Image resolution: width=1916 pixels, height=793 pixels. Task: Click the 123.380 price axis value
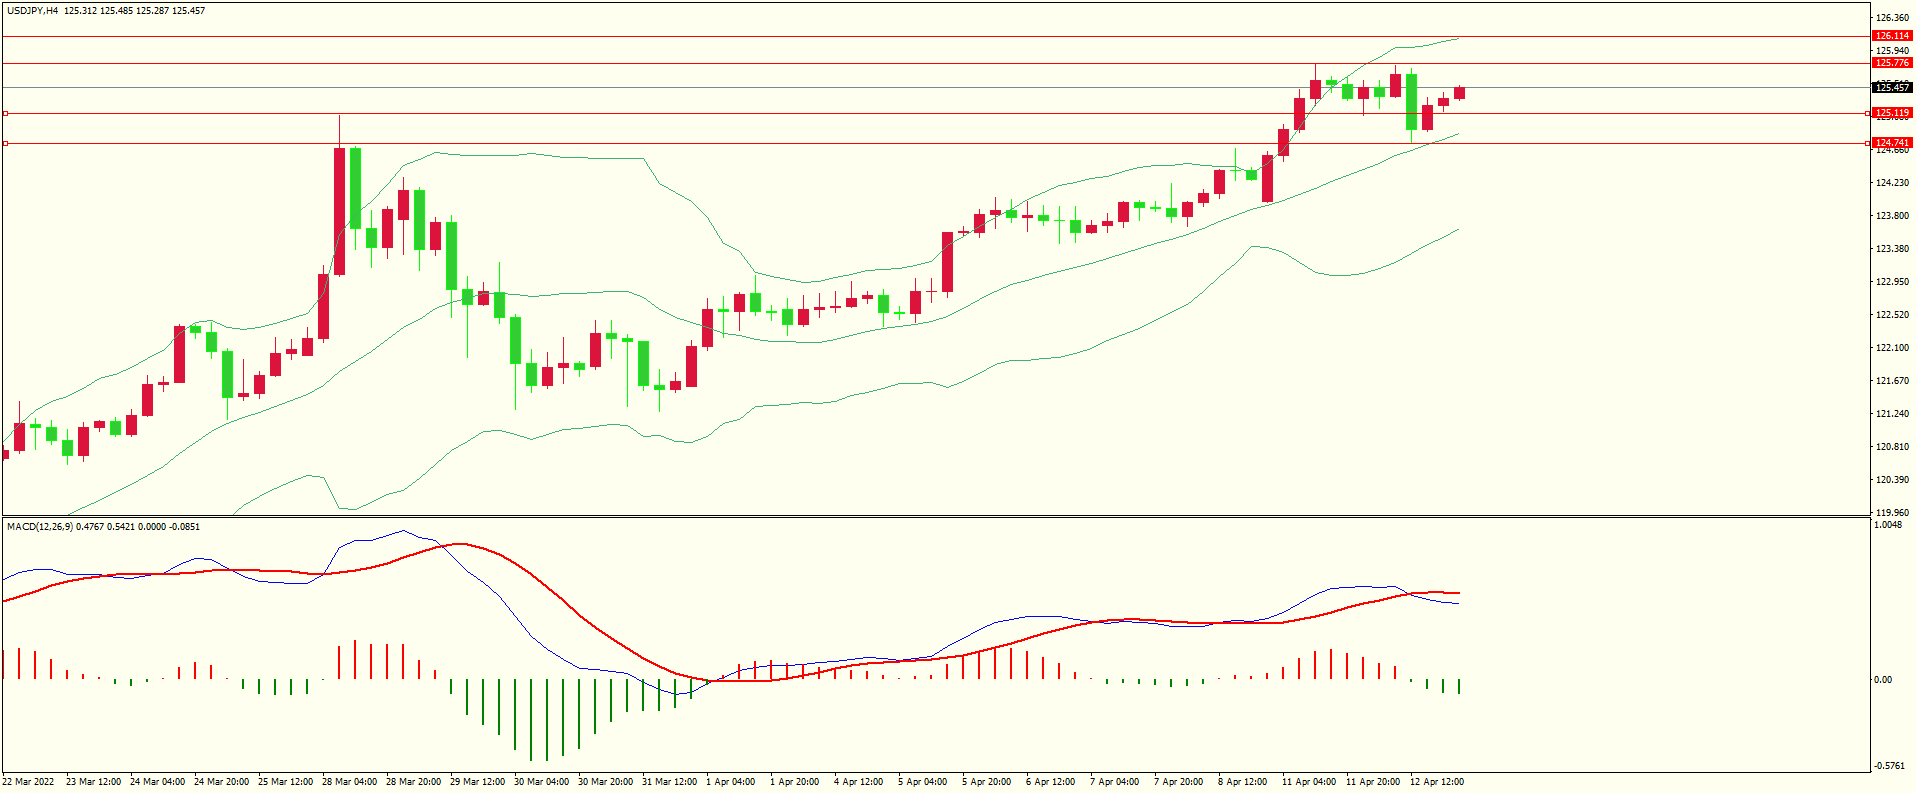point(1892,249)
